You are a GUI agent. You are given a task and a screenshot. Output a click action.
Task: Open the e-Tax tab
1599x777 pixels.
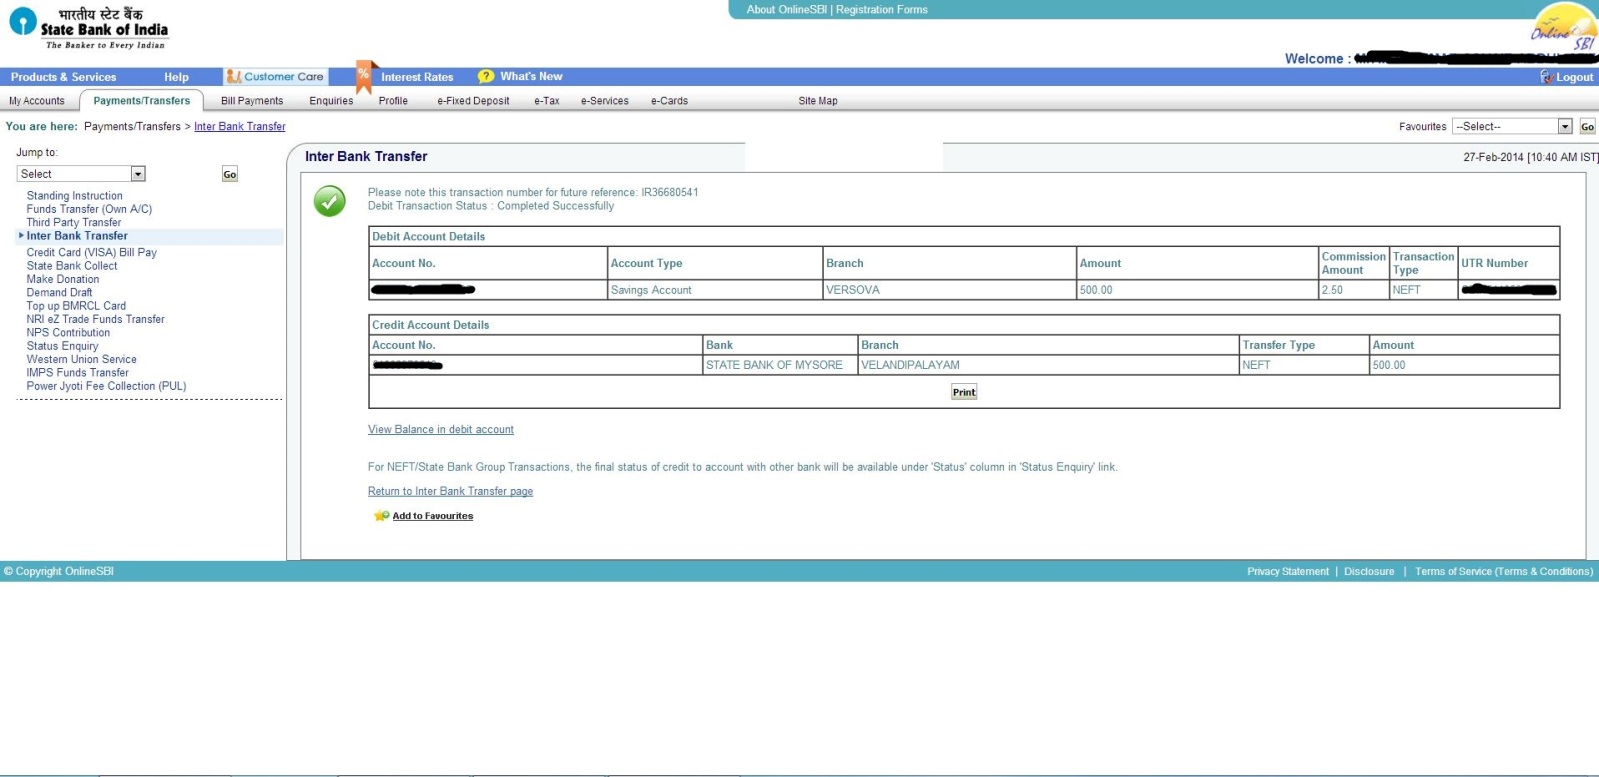(547, 101)
